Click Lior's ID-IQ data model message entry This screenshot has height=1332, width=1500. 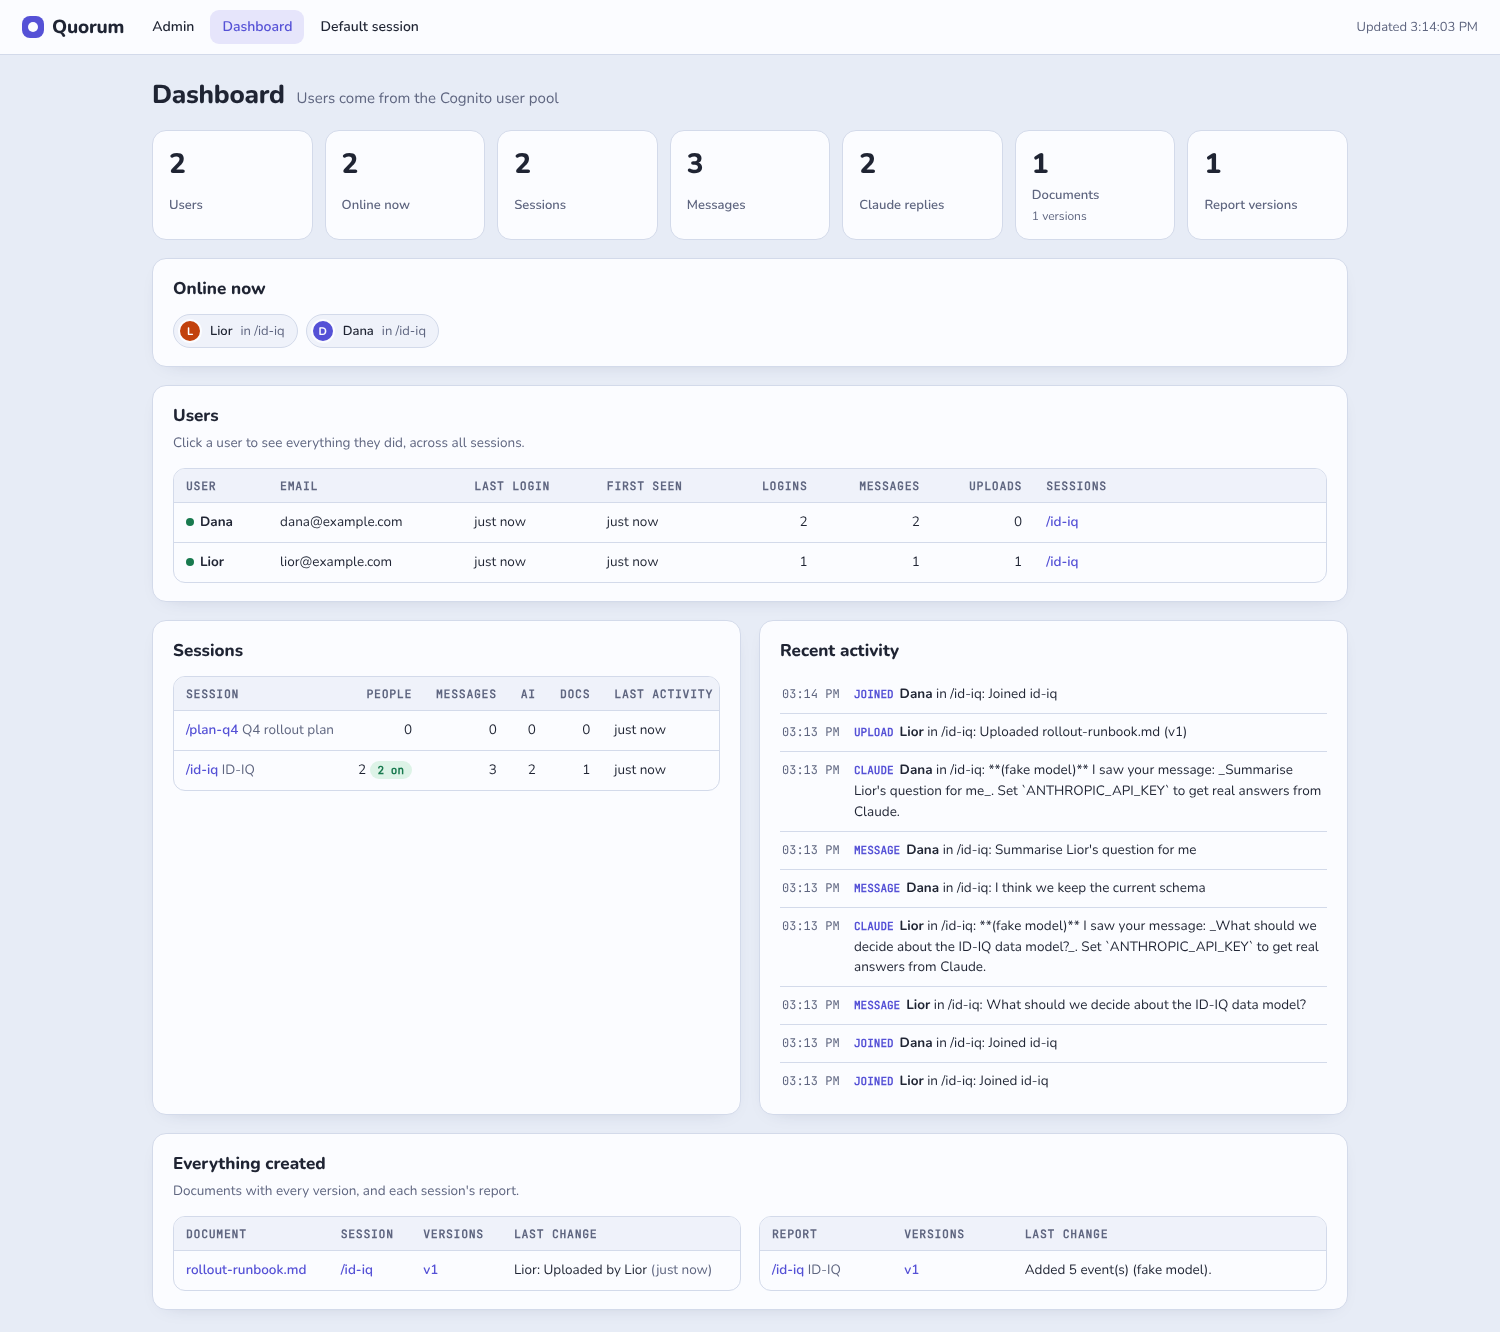(x=1053, y=1005)
